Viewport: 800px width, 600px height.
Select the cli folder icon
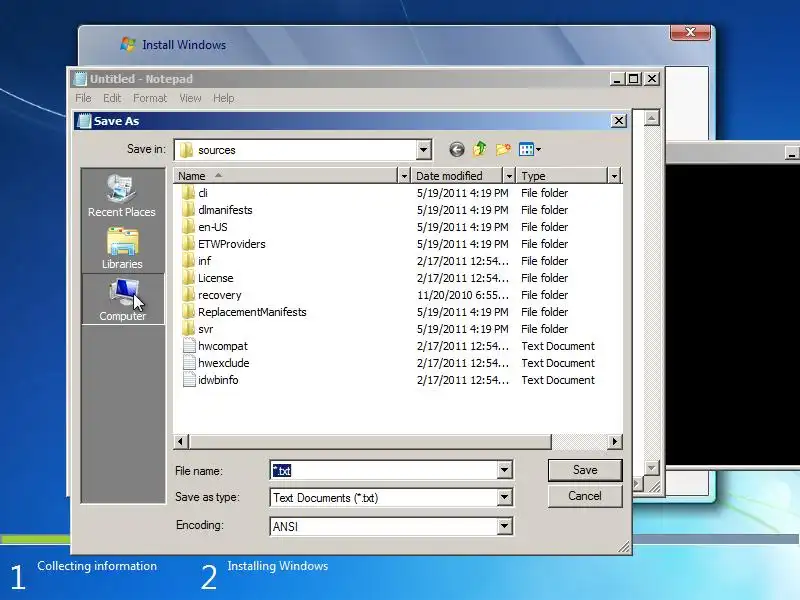coord(189,193)
